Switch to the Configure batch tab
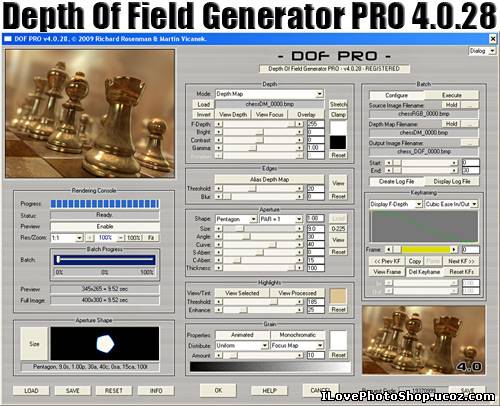The width and height of the screenshot is (500, 406). coord(396,95)
